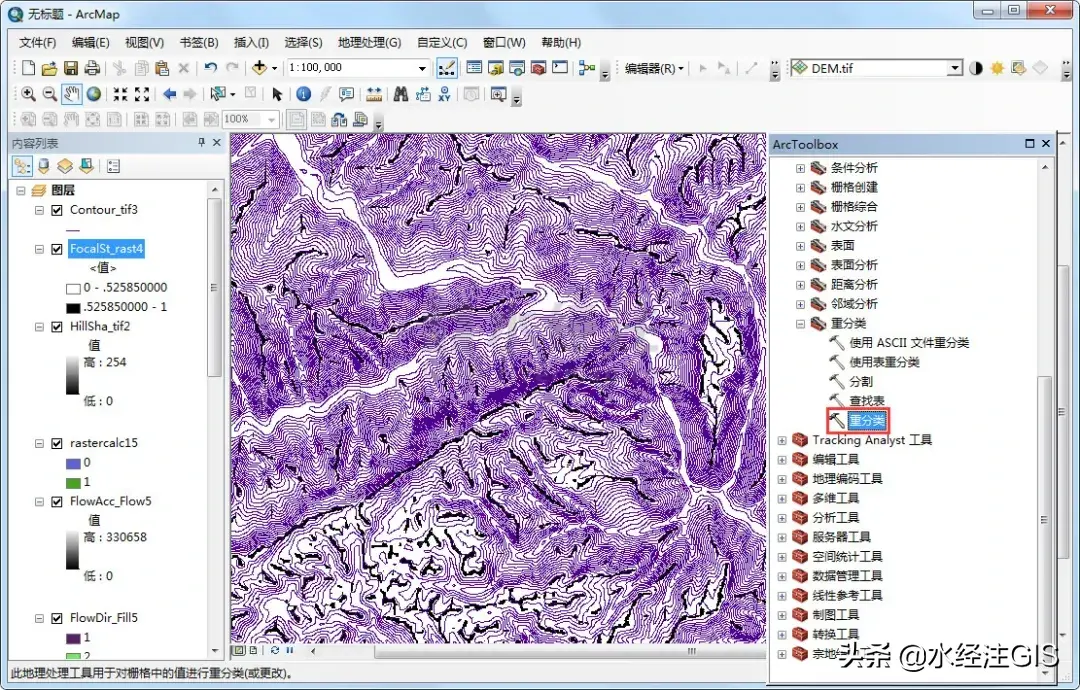
Task: Uncheck the Contour_tif3 layer
Action: (x=57, y=210)
